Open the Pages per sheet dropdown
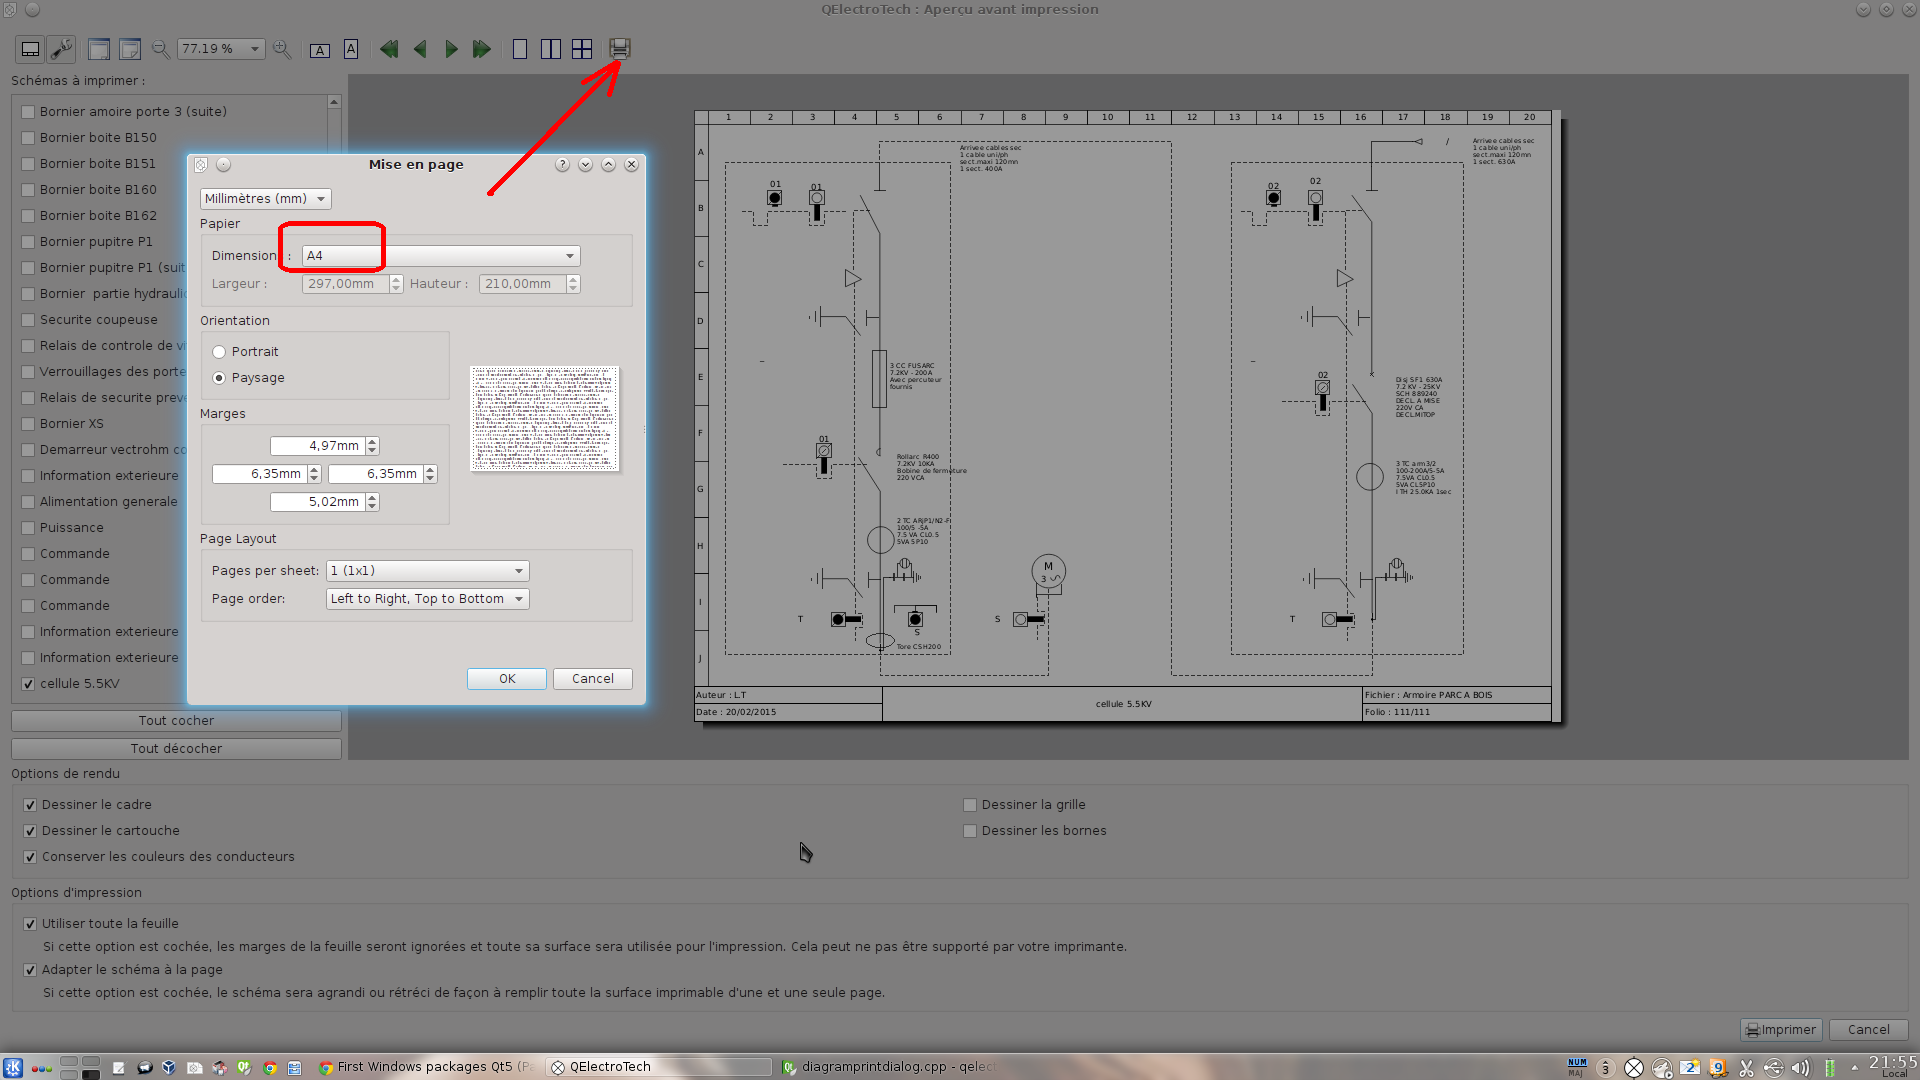1920x1080 pixels. [428, 571]
